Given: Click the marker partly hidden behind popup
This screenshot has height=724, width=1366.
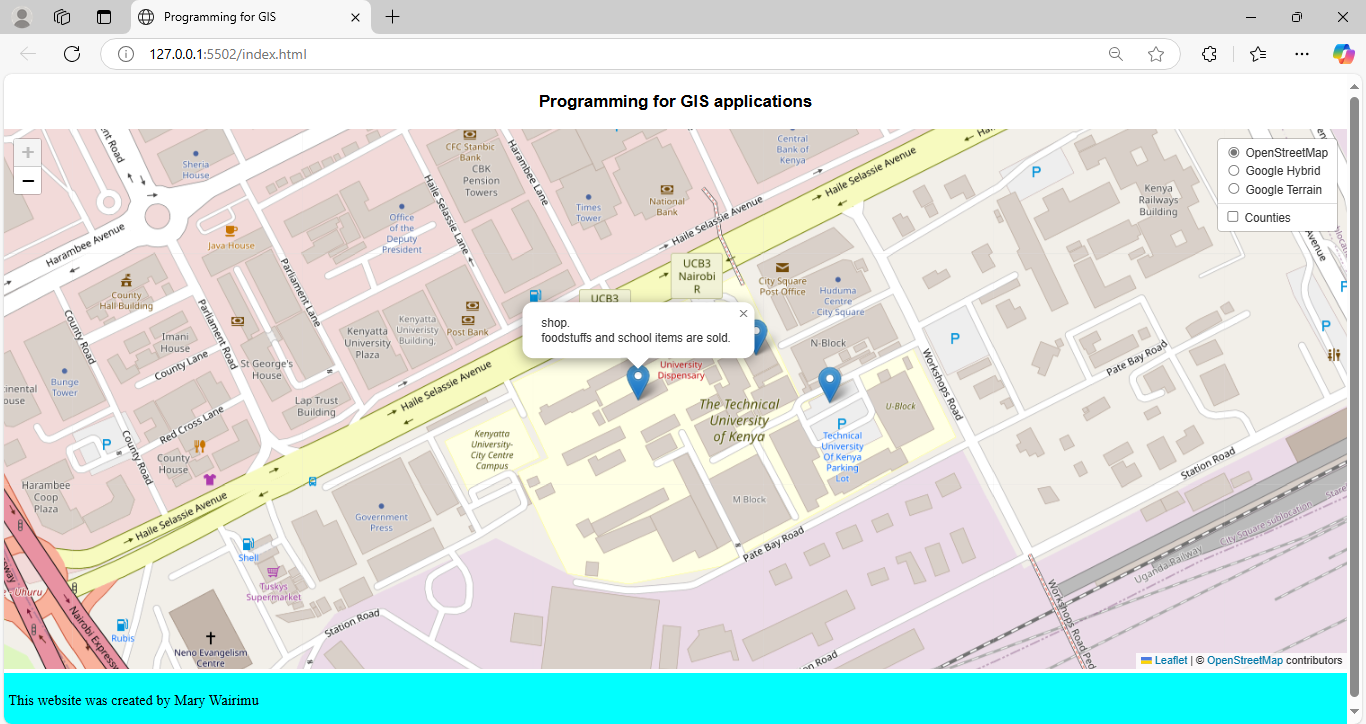Looking at the screenshot, I should coord(758,338).
